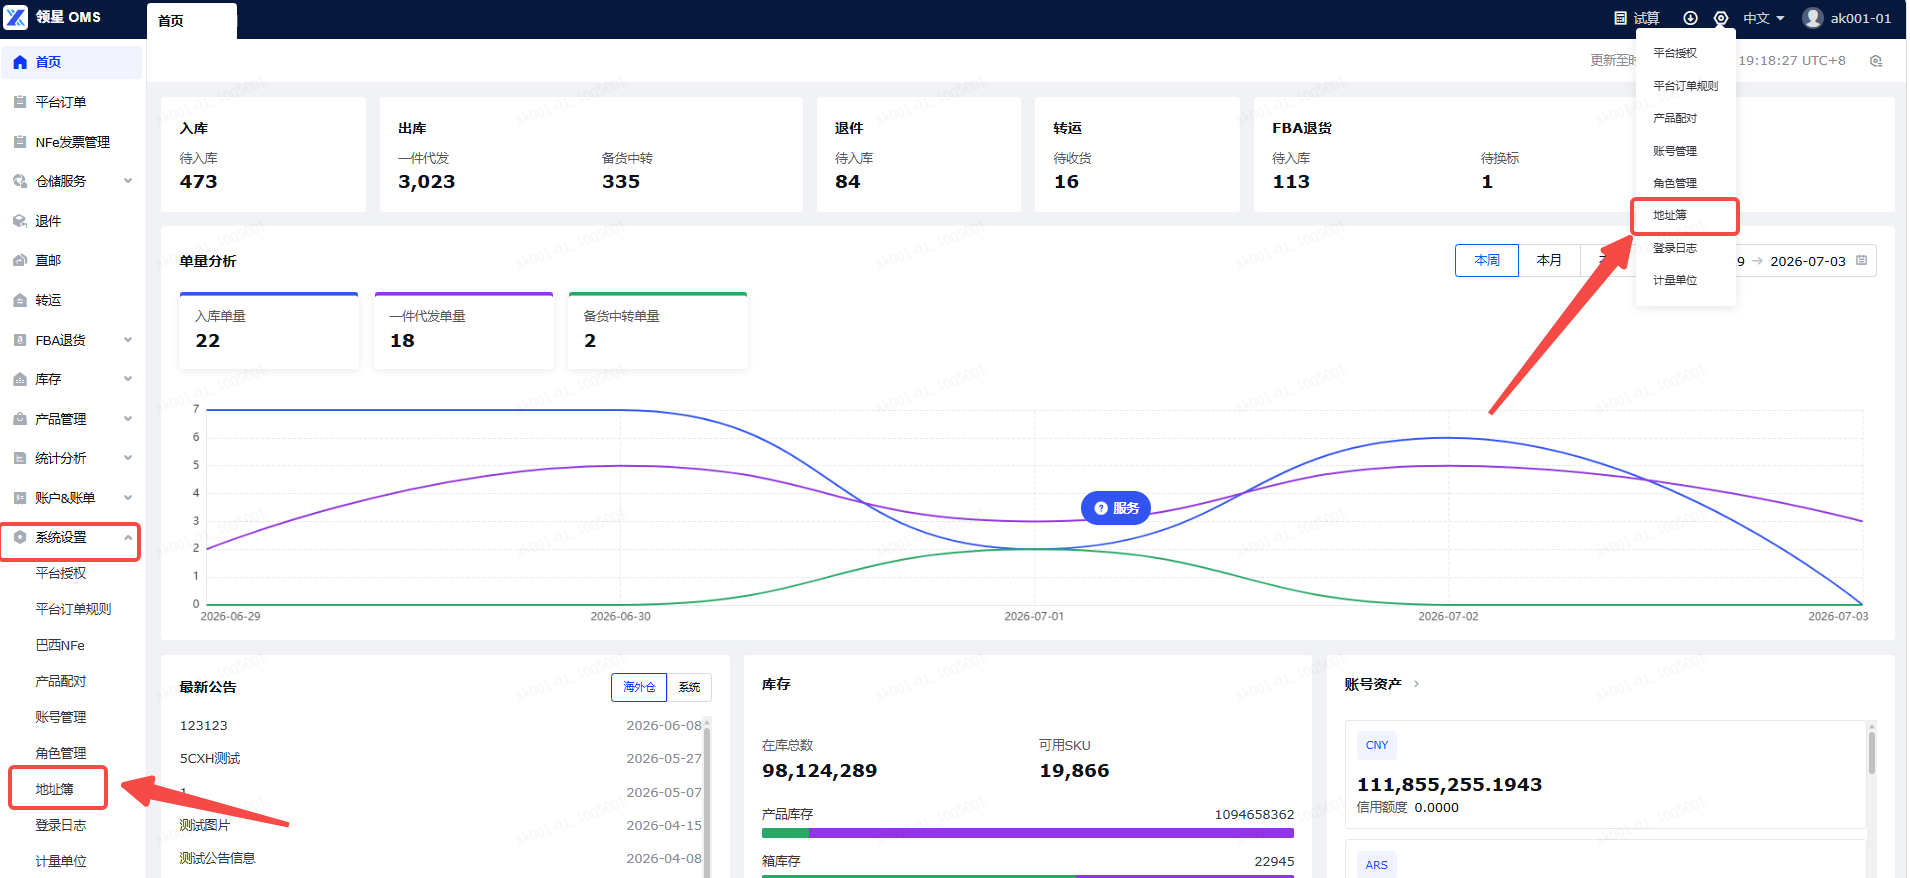1910x878 pixels.
Task: Open the download center icon in header
Action: click(x=1690, y=18)
